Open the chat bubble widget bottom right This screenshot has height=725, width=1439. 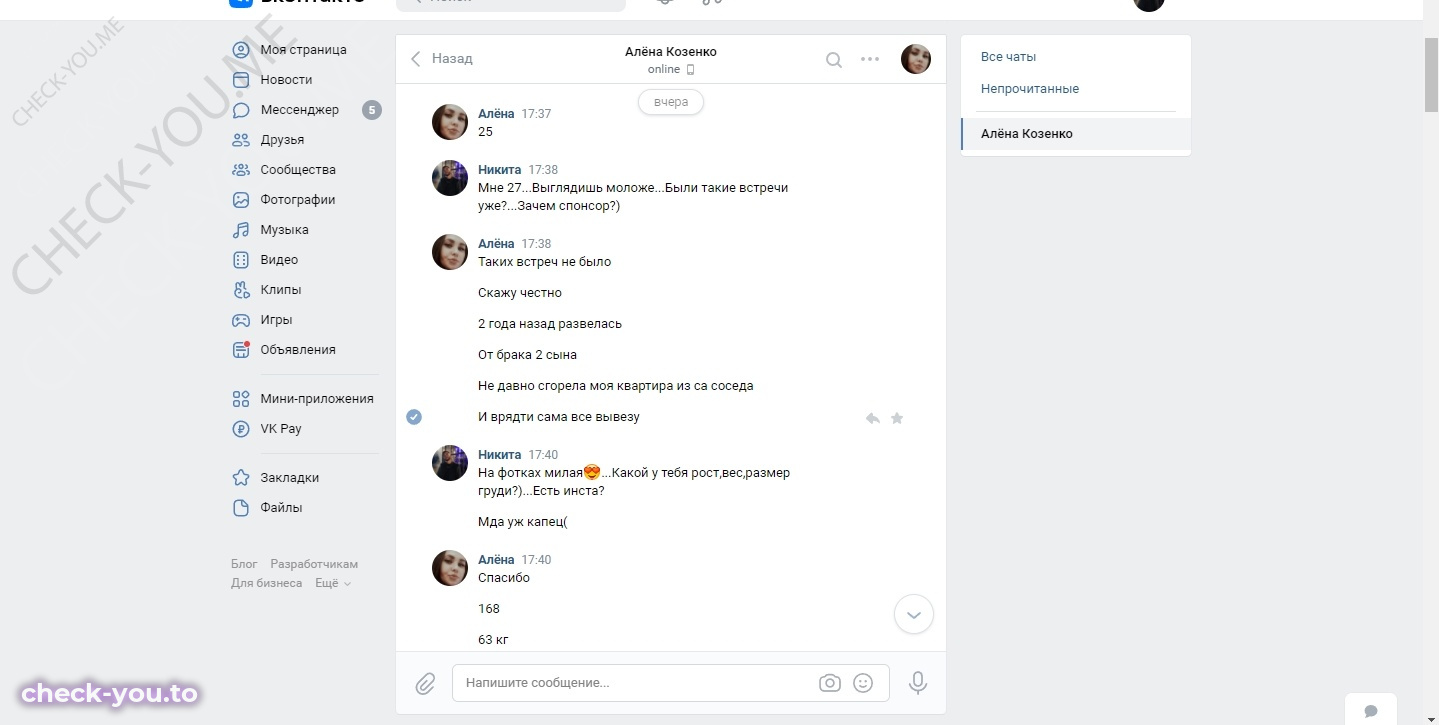point(1371,711)
